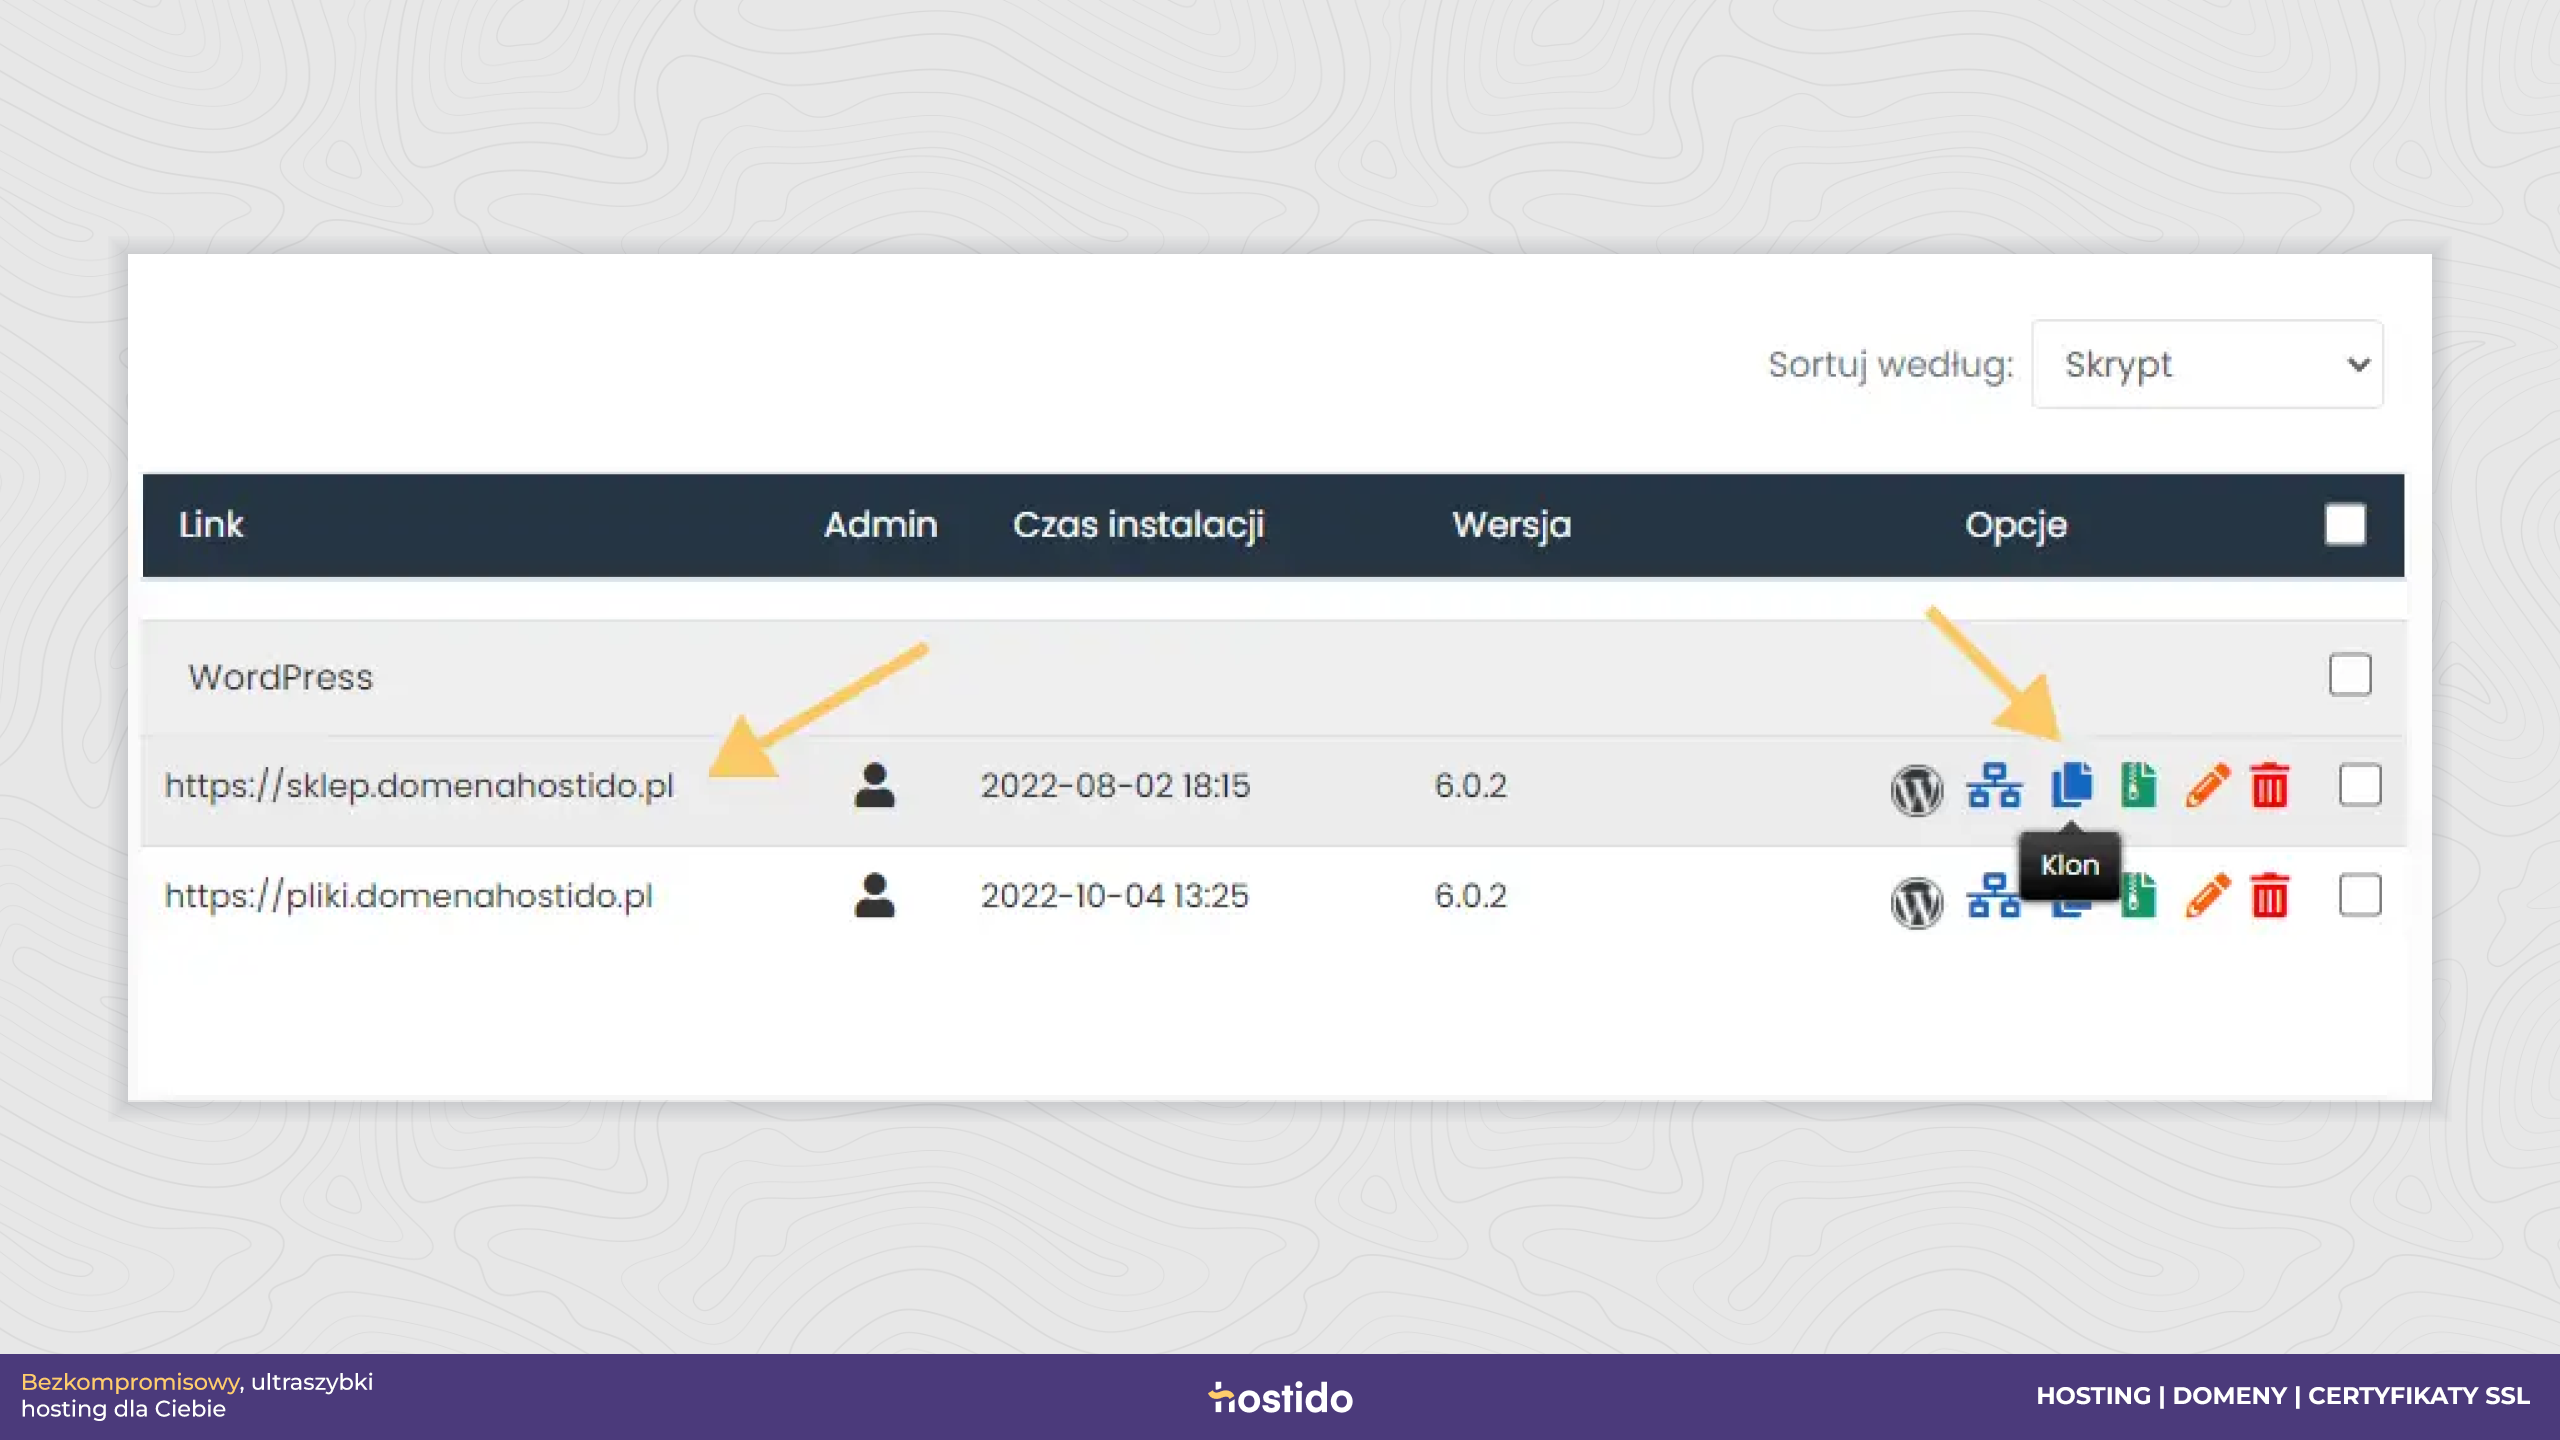The image size is (2560, 1440).
Task: Open https://sklep.domenahostido.pl link
Action: click(x=419, y=786)
